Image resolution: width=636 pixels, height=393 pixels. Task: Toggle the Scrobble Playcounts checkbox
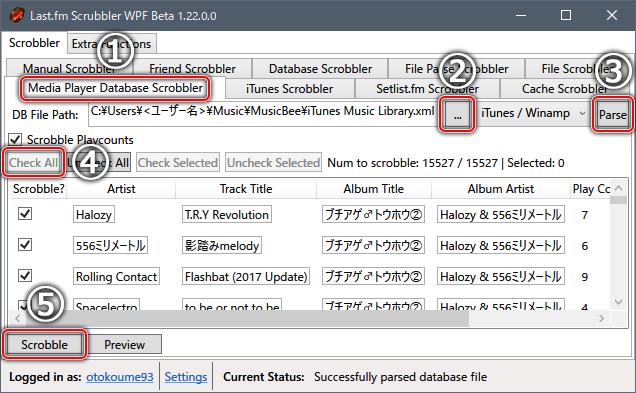click(x=15, y=140)
